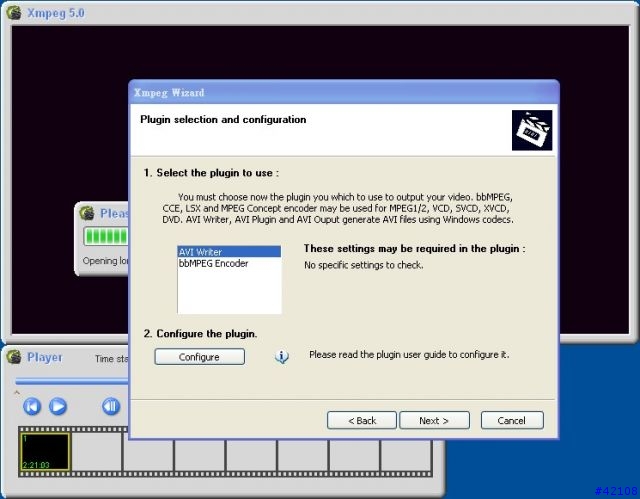Go to the Next wizard step
Viewport: 640px width, 499px height.
(x=434, y=420)
